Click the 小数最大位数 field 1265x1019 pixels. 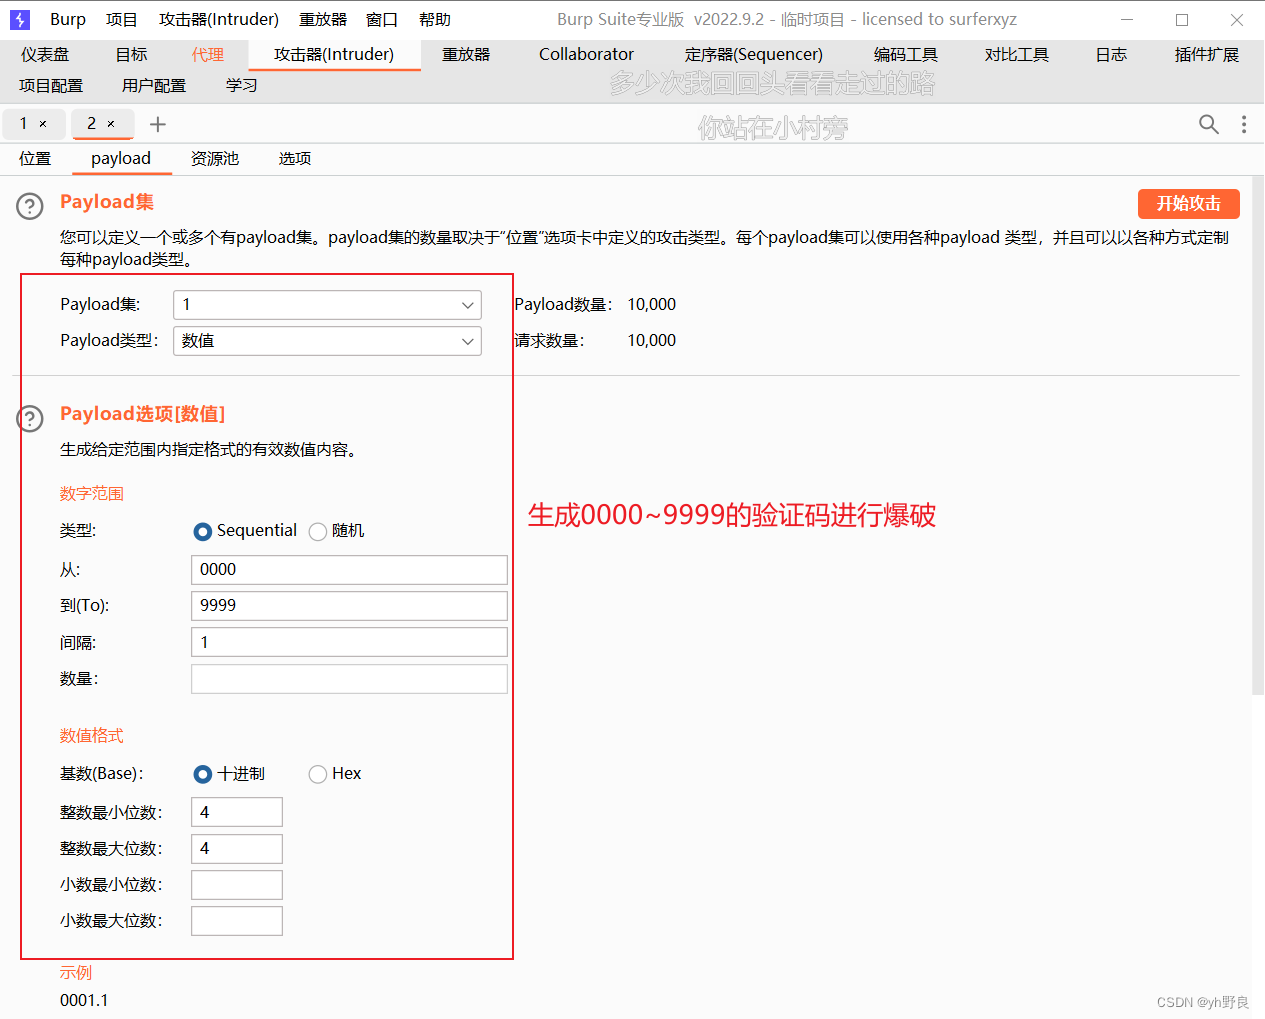[237, 921]
